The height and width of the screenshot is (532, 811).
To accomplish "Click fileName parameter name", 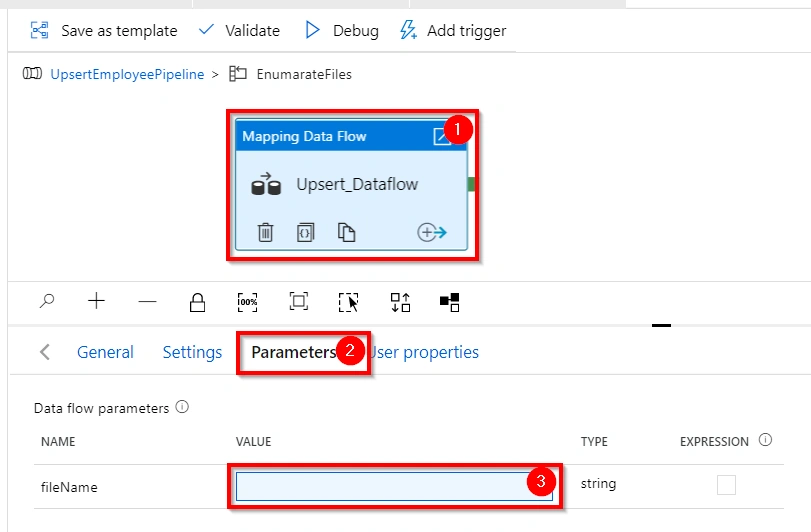I will (69, 487).
